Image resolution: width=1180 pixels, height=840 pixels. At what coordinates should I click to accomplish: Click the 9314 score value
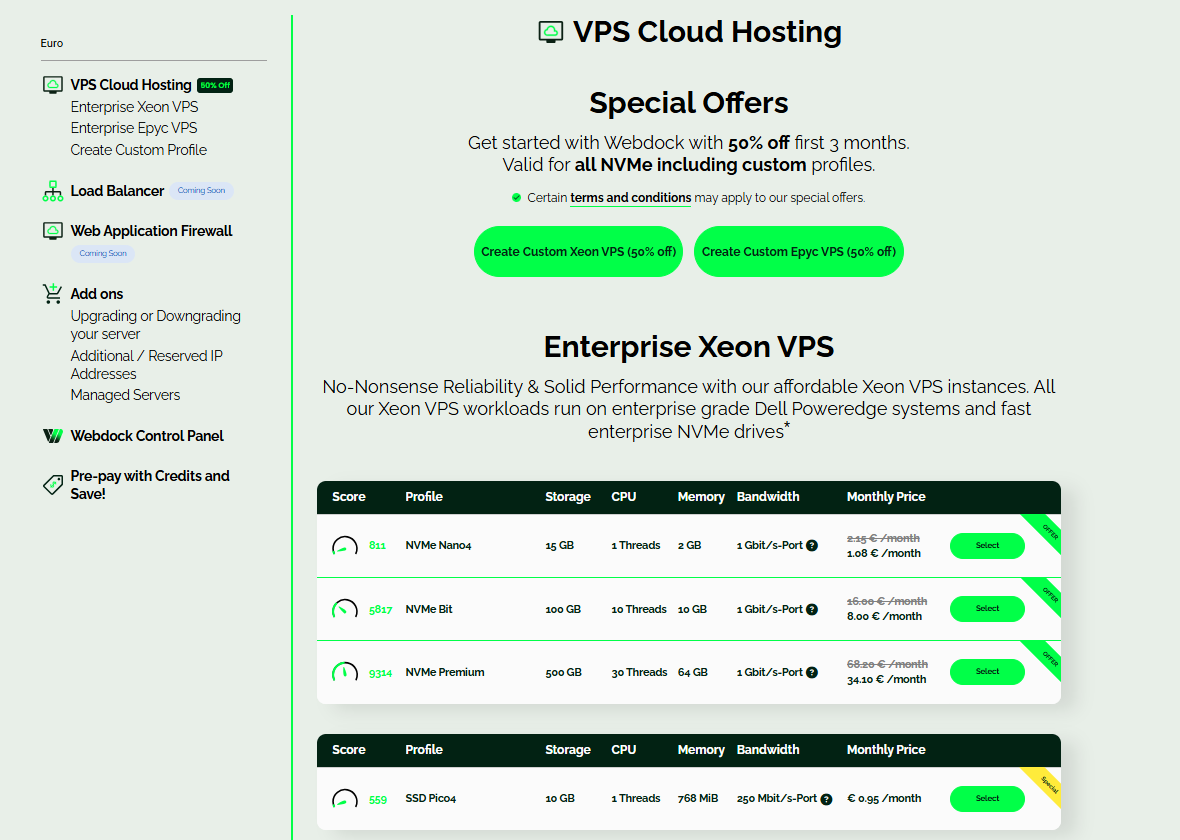point(381,673)
